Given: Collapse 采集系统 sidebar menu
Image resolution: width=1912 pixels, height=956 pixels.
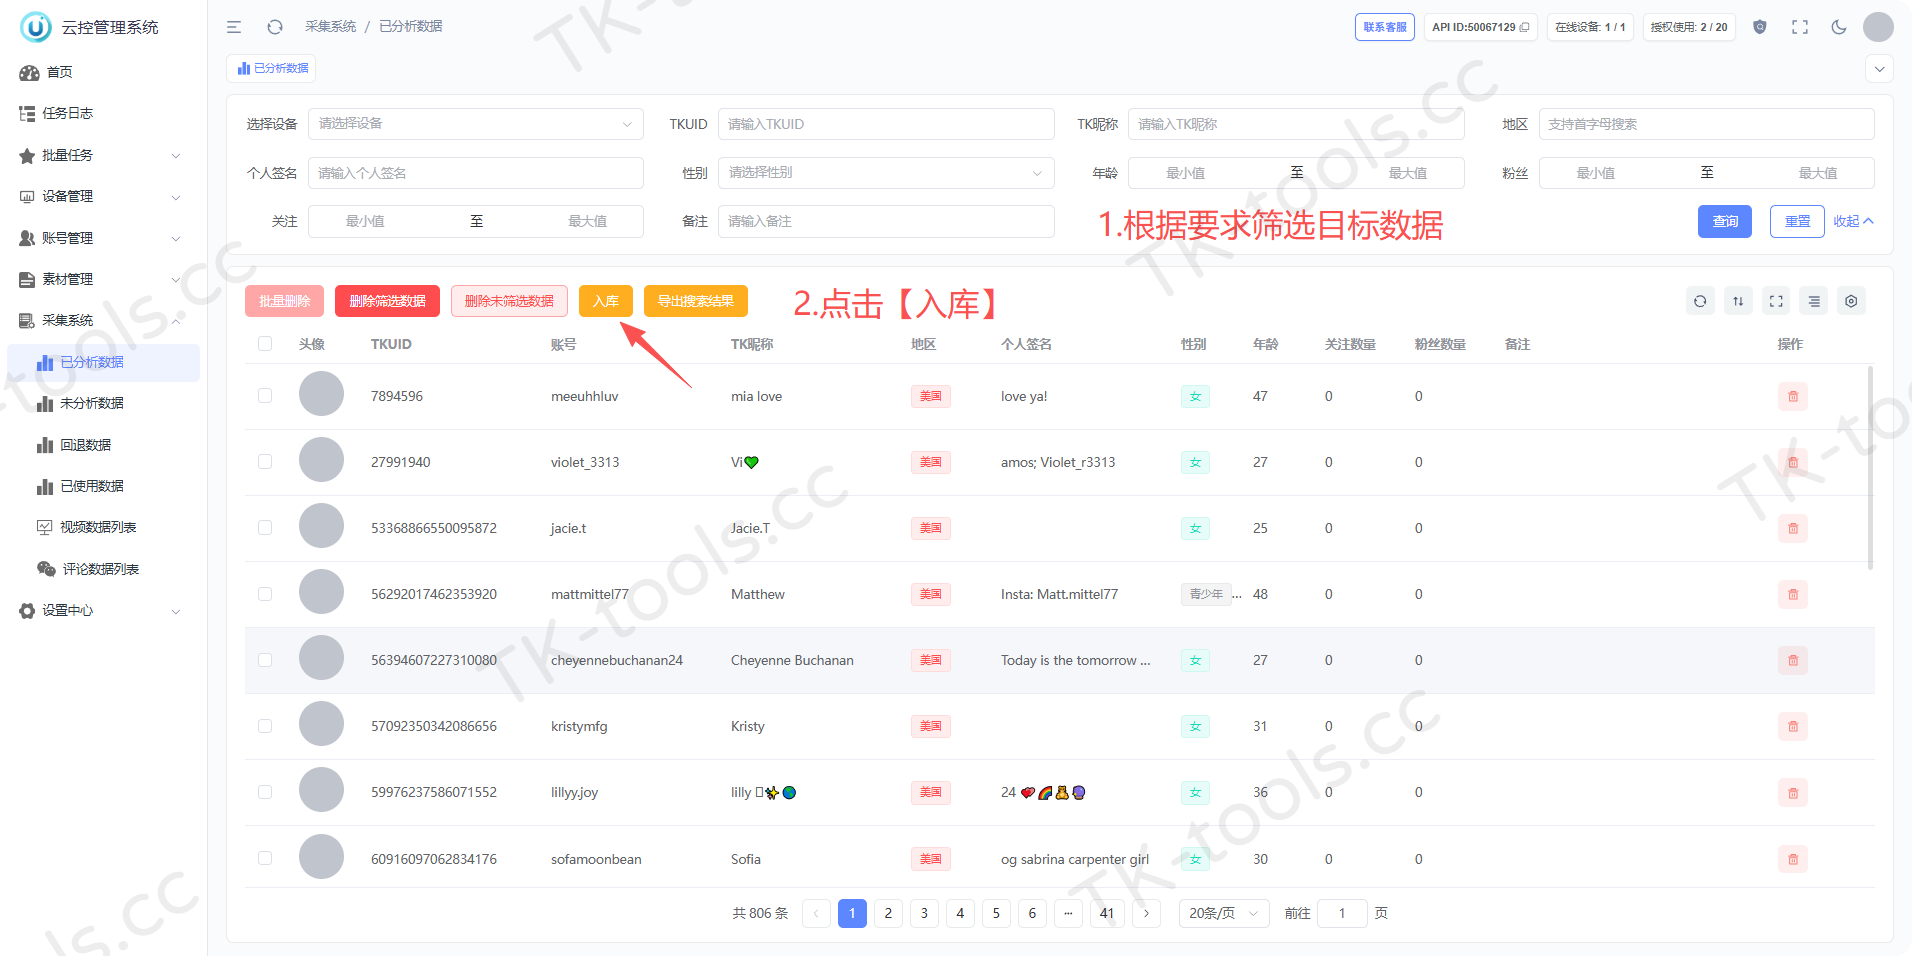Looking at the screenshot, I should pyautogui.click(x=103, y=320).
